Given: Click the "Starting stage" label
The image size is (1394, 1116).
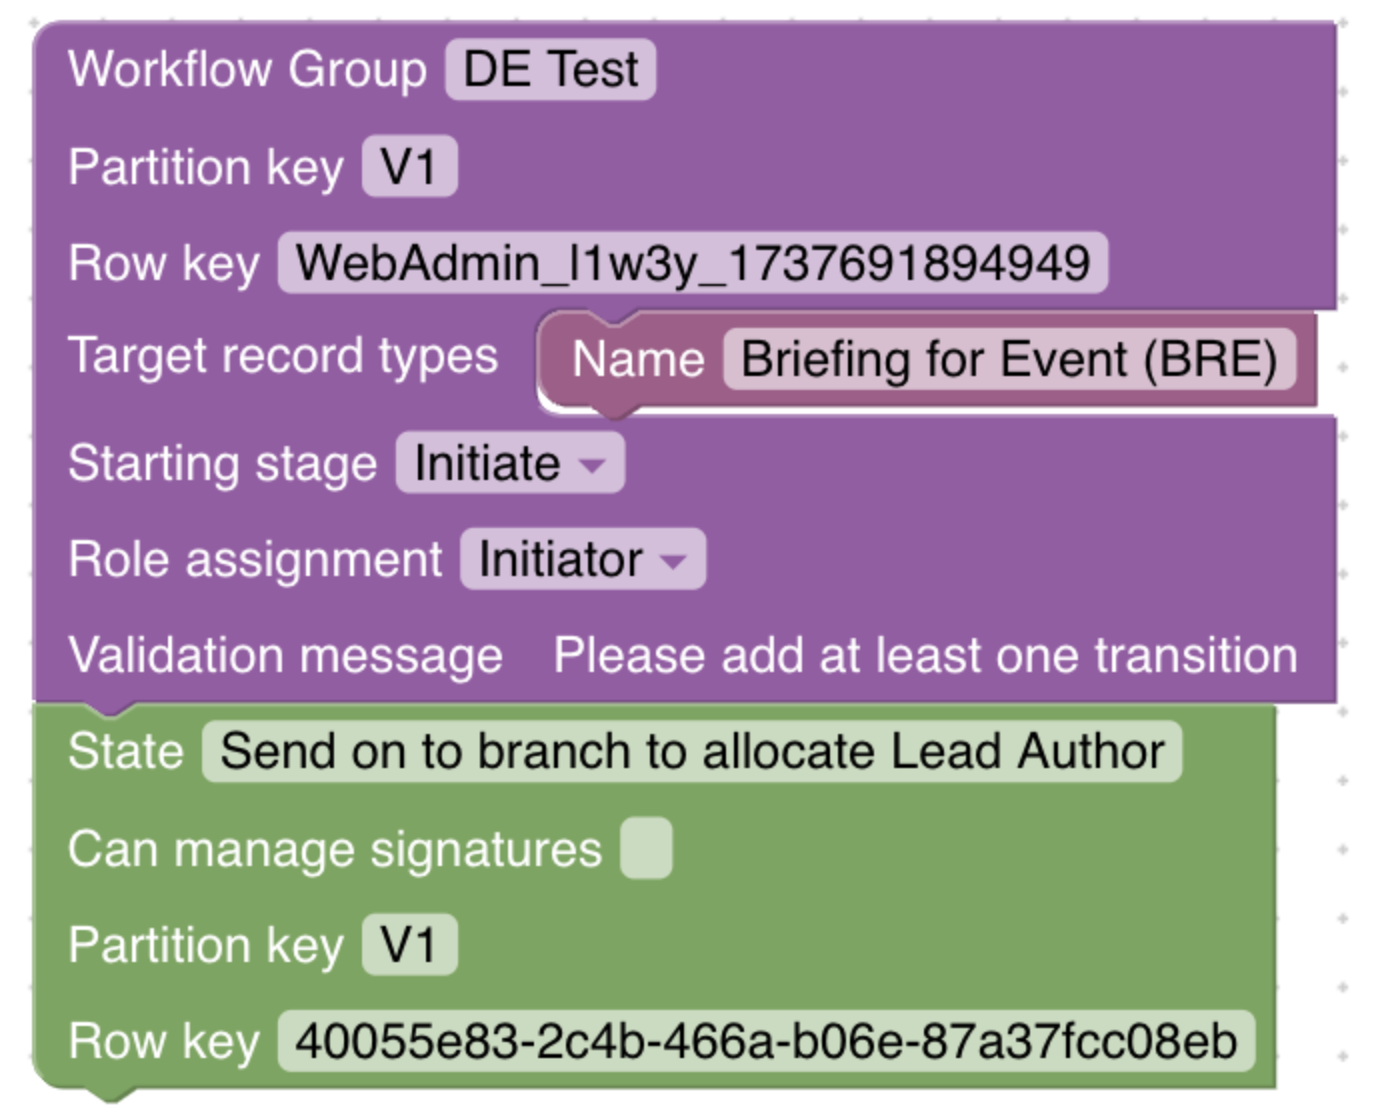Looking at the screenshot, I should coord(222,464).
